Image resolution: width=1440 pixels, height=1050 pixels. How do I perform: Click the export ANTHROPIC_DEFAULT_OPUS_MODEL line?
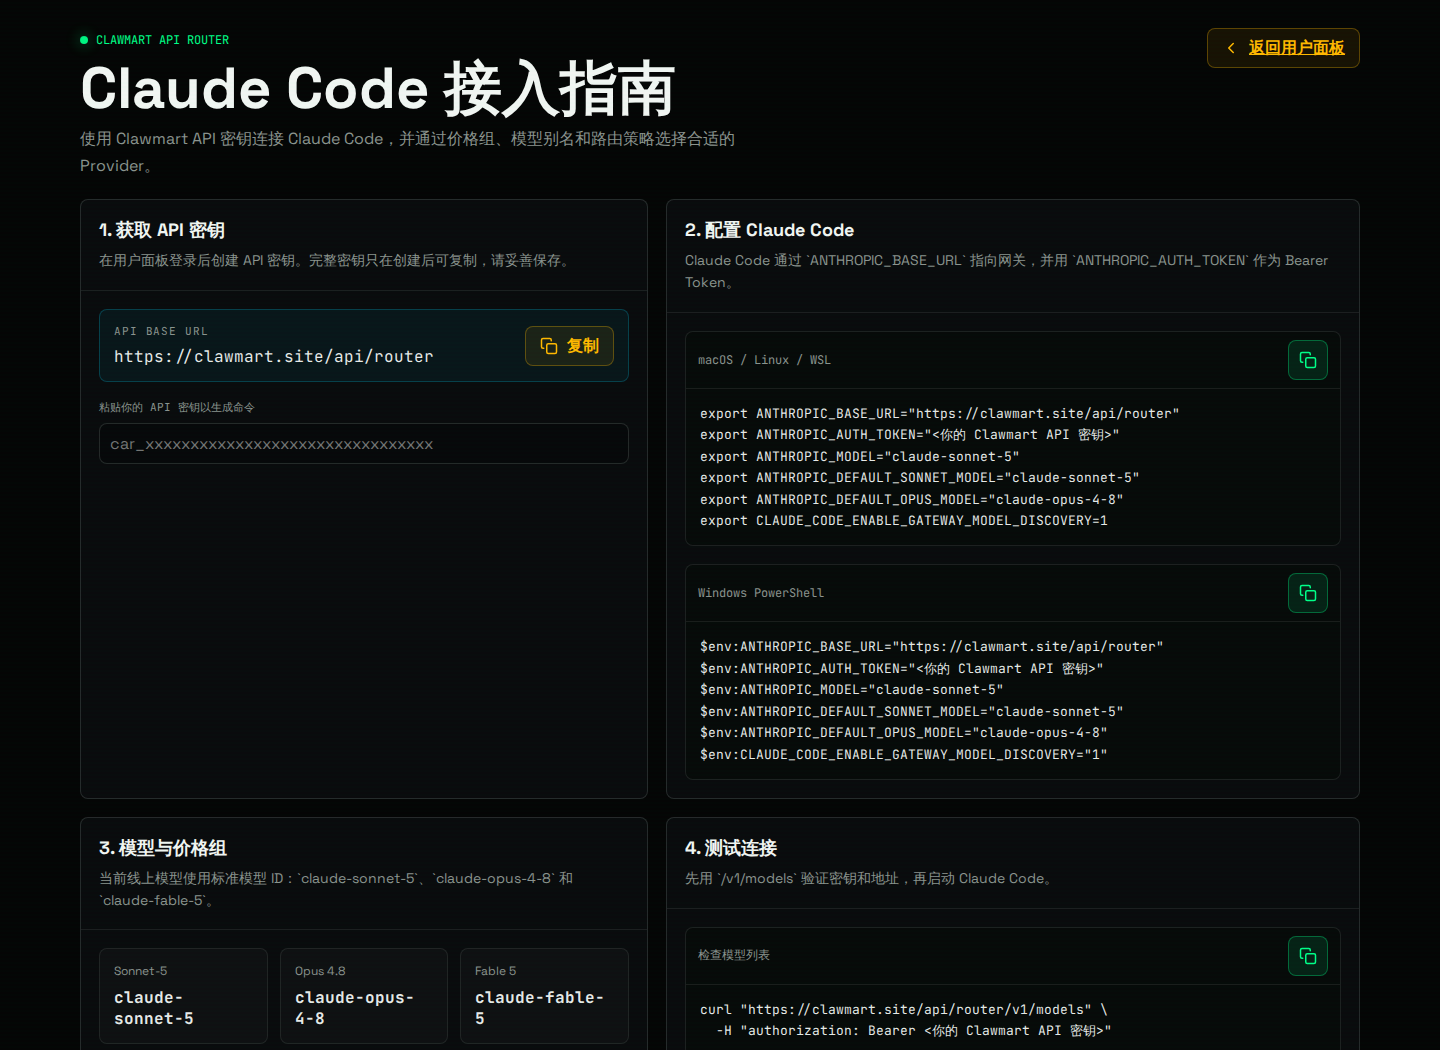pos(912,499)
